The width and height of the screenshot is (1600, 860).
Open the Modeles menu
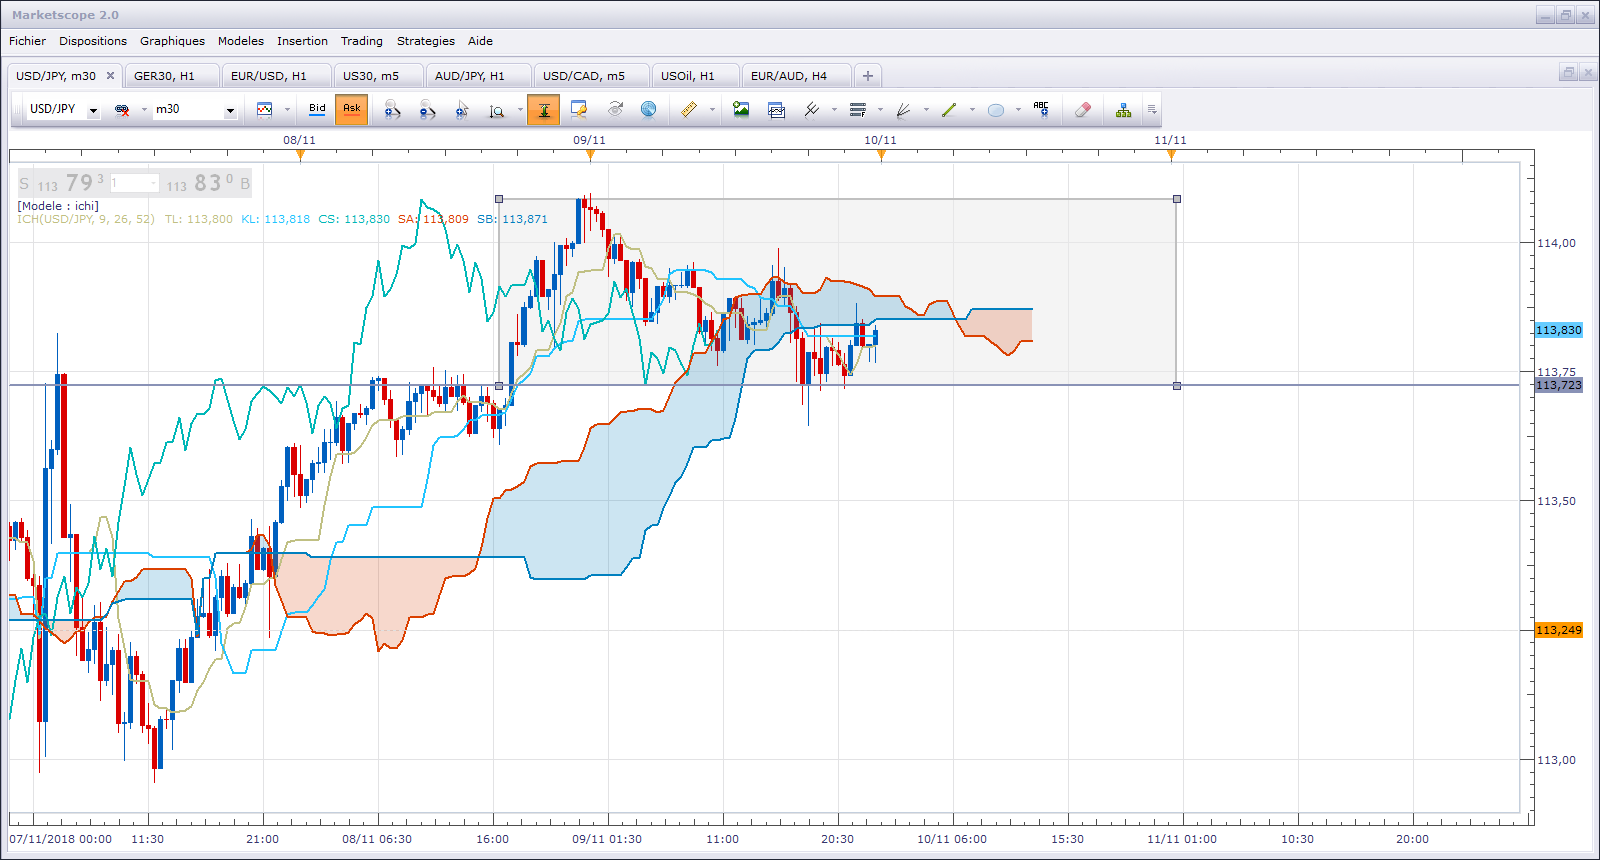pyautogui.click(x=241, y=41)
